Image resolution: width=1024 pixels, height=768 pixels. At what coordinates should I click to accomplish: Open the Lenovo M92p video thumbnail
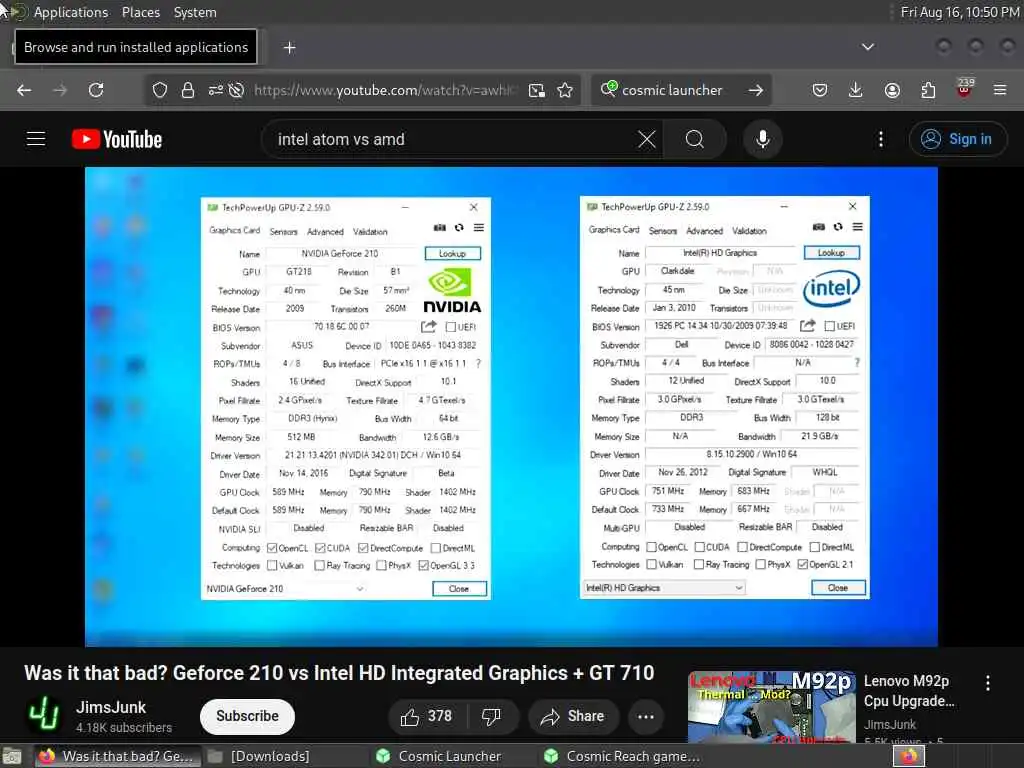771,707
